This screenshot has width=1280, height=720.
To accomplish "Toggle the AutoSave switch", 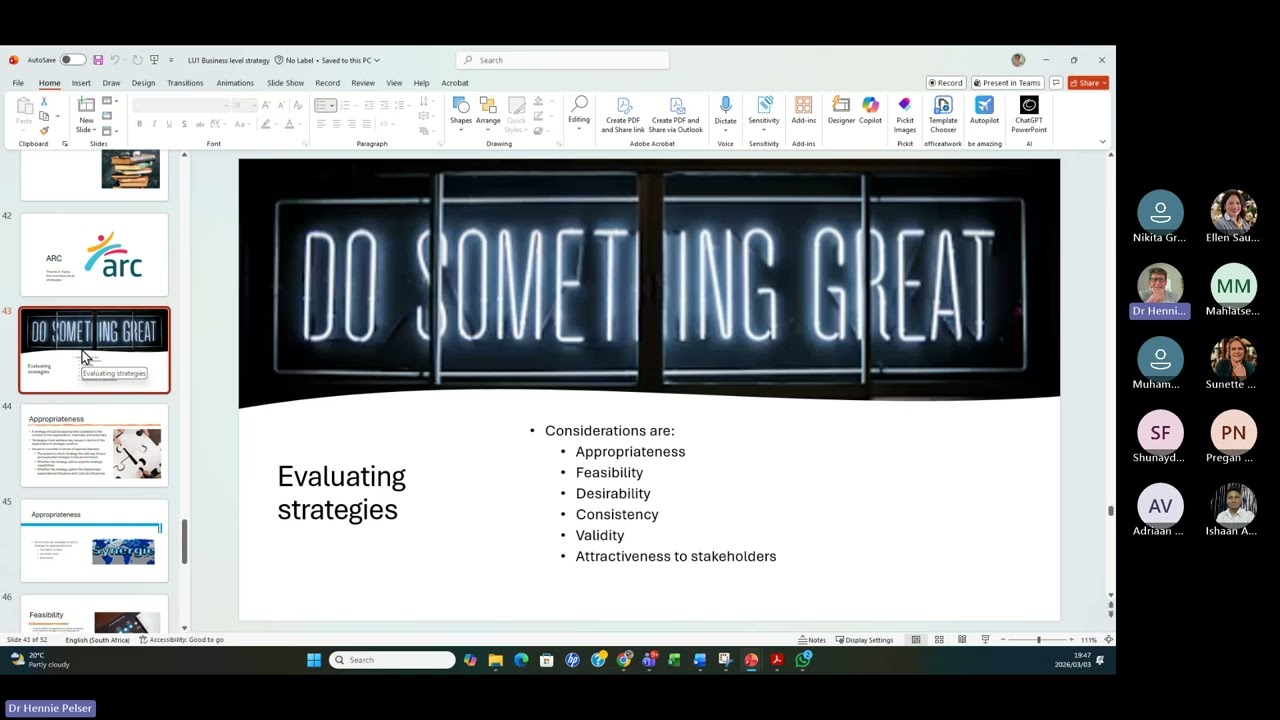I will (72, 60).
